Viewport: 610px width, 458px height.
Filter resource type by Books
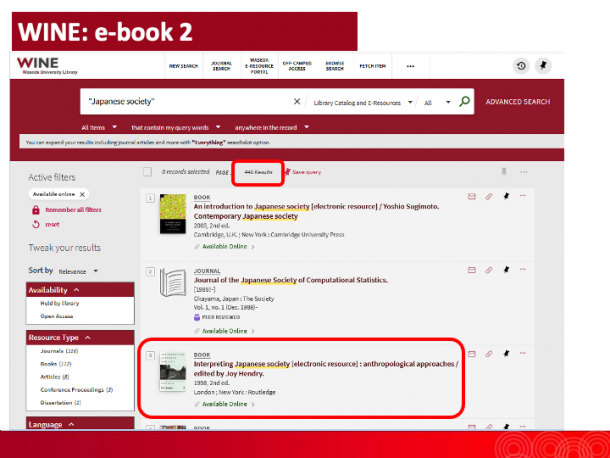(x=56, y=364)
